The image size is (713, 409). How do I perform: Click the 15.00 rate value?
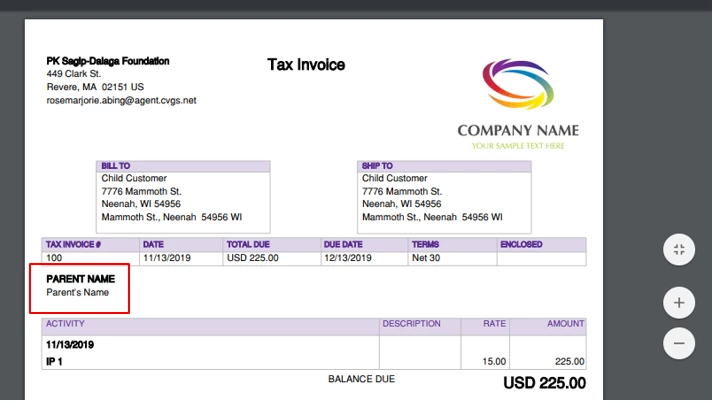[494, 362]
